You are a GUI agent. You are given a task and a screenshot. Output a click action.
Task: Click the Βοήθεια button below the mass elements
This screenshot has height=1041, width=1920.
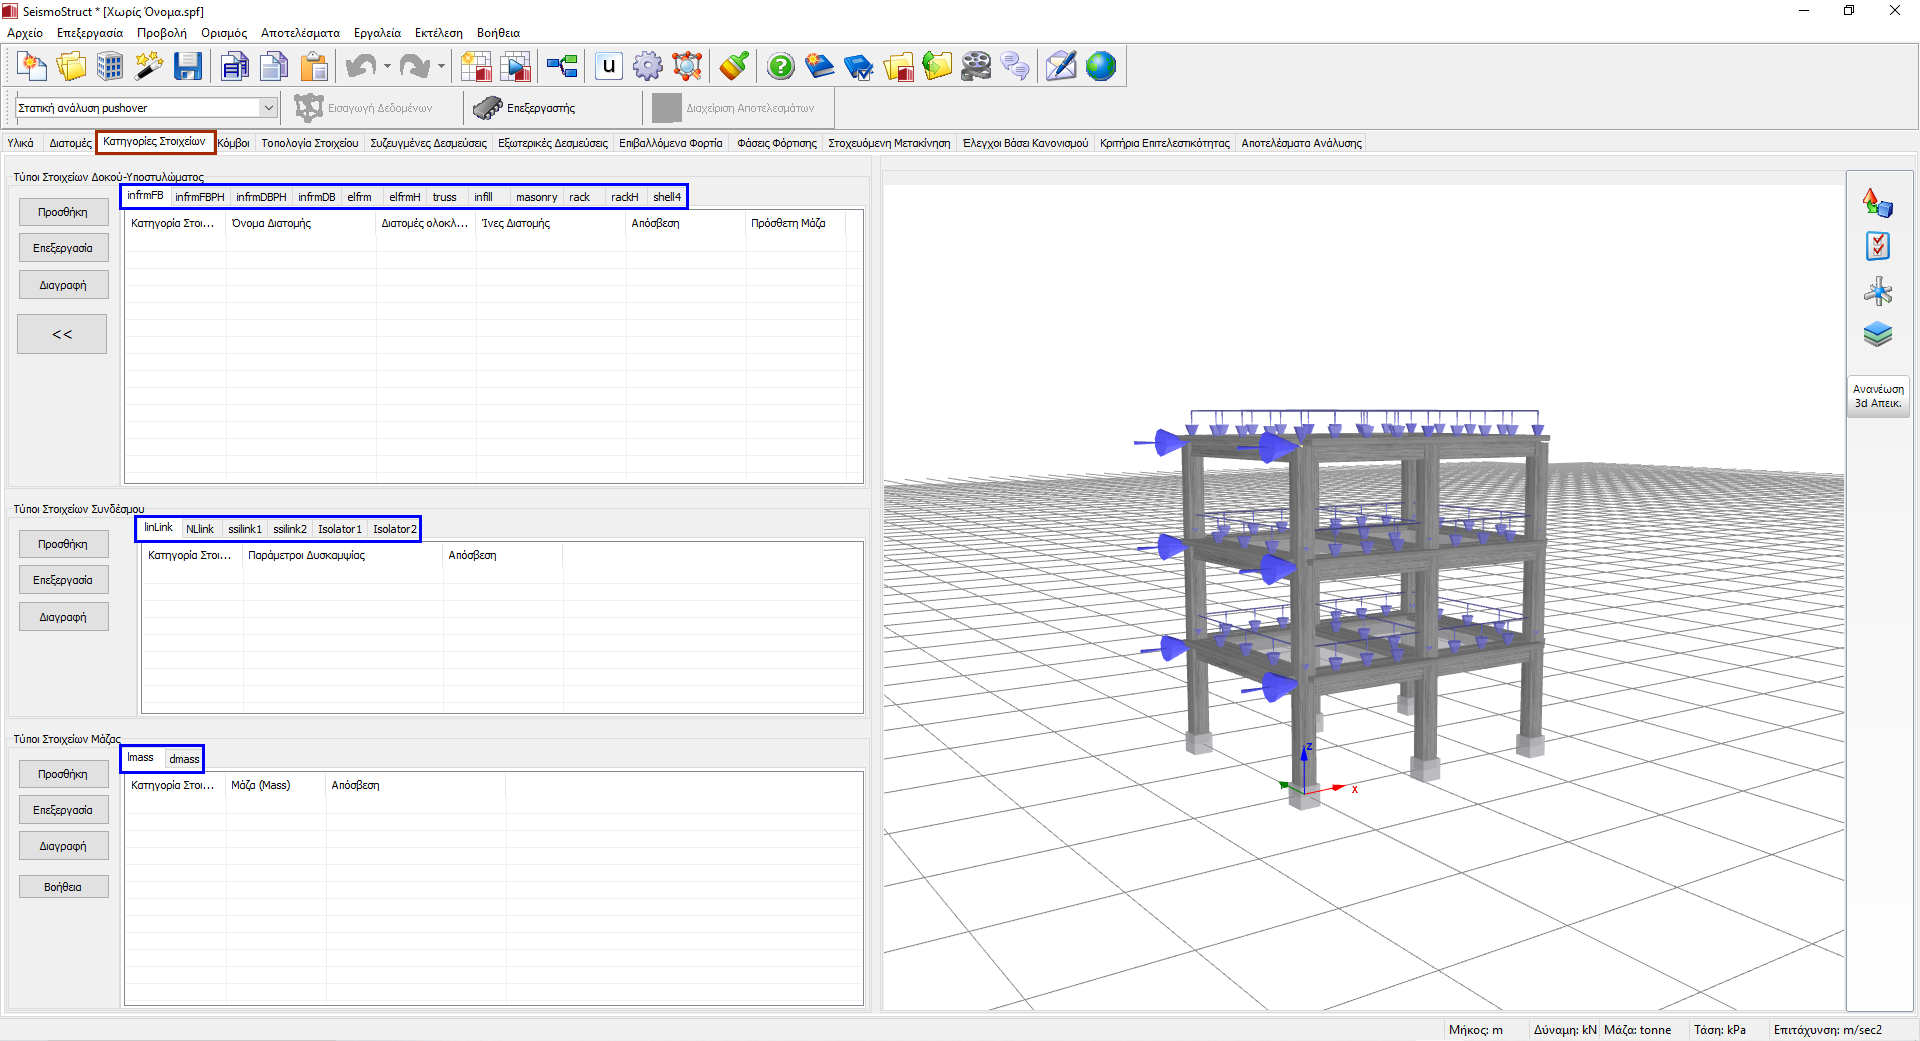63,887
